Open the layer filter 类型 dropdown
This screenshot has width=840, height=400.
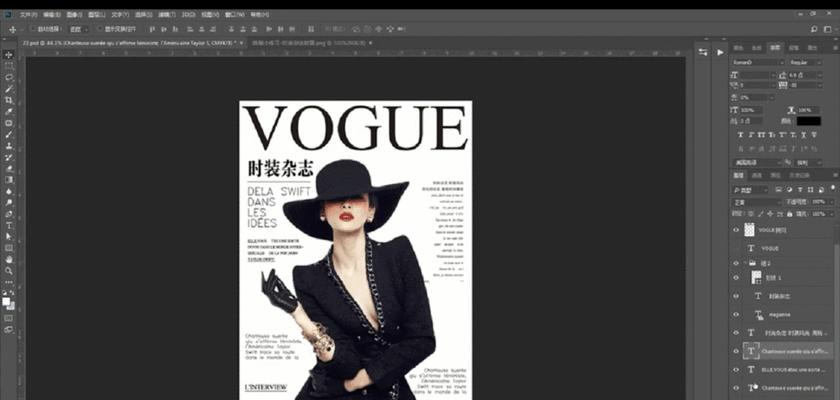click(751, 190)
